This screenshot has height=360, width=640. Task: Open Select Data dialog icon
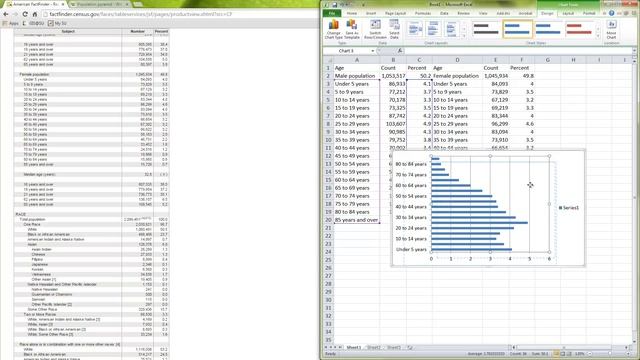tap(394, 29)
